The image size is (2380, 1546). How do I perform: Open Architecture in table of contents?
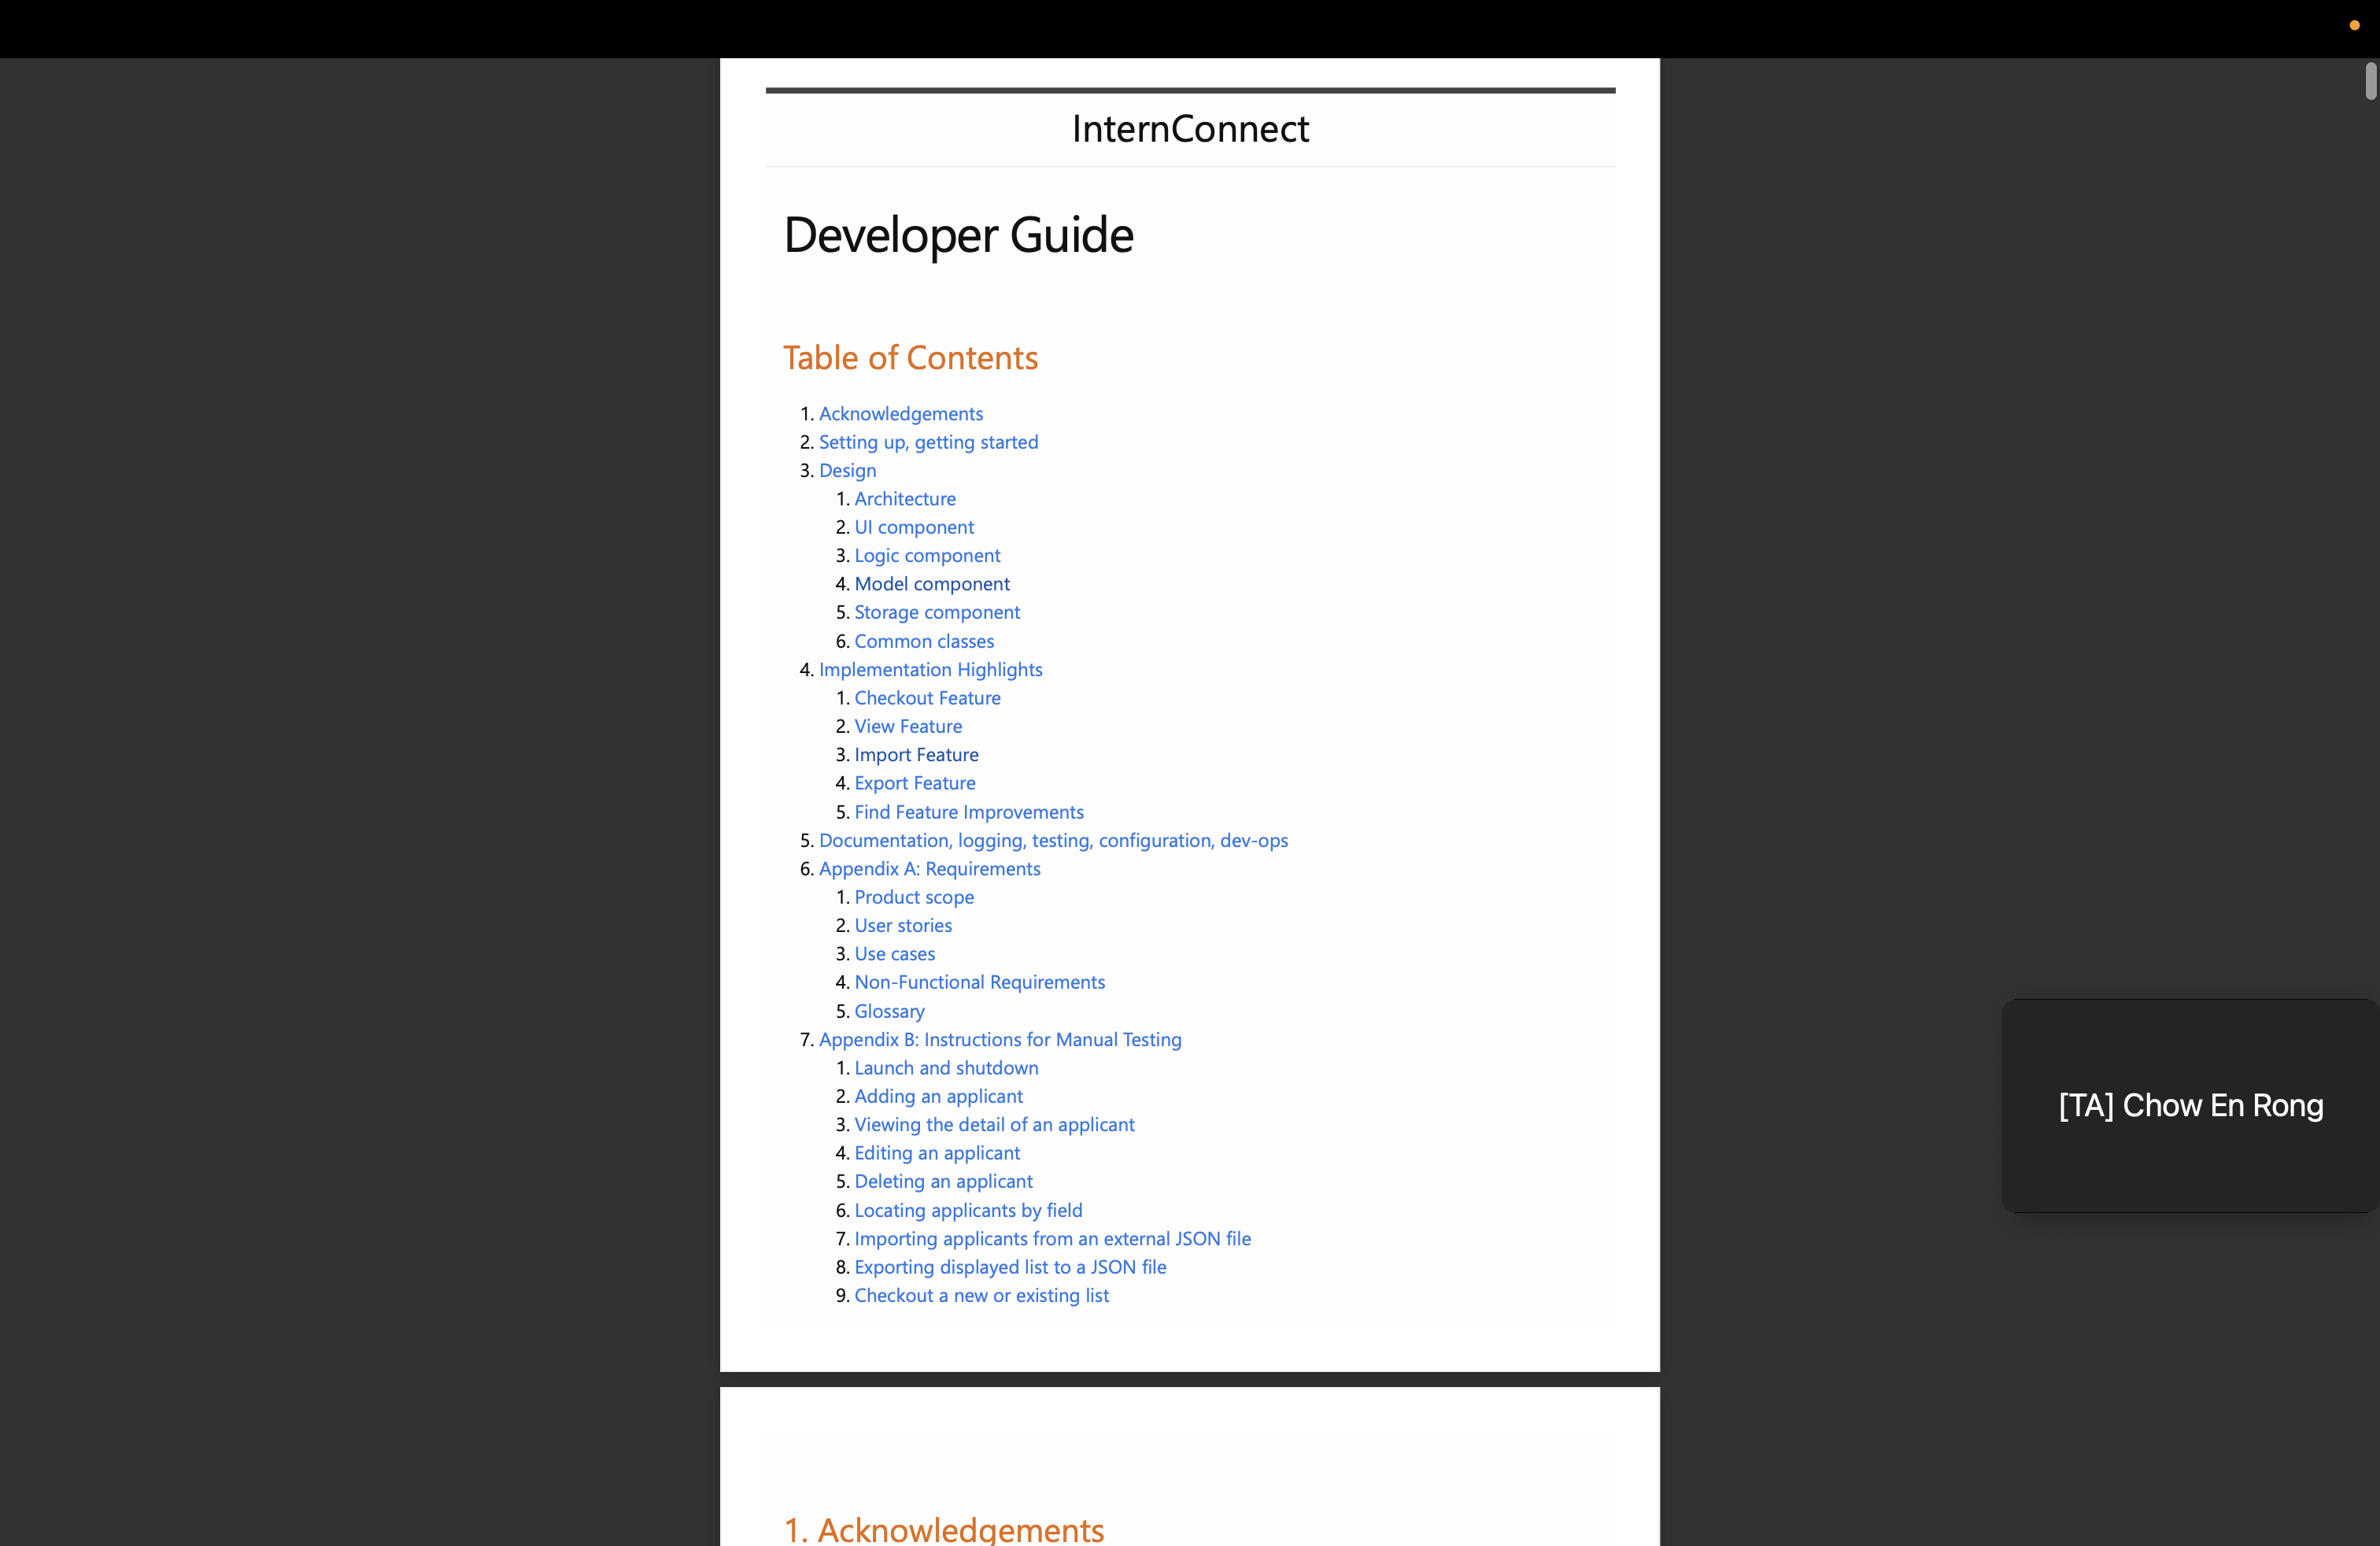(904, 499)
